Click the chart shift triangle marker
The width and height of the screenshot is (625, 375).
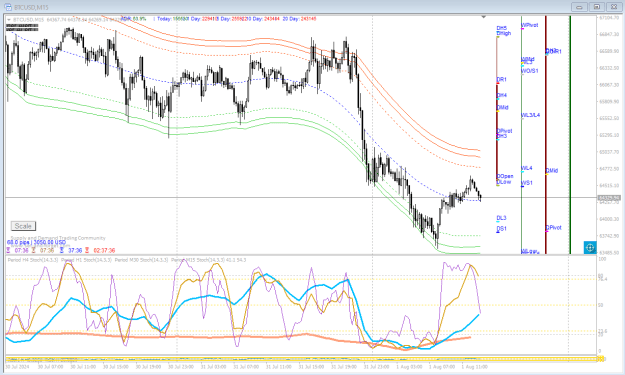[x=483, y=17]
